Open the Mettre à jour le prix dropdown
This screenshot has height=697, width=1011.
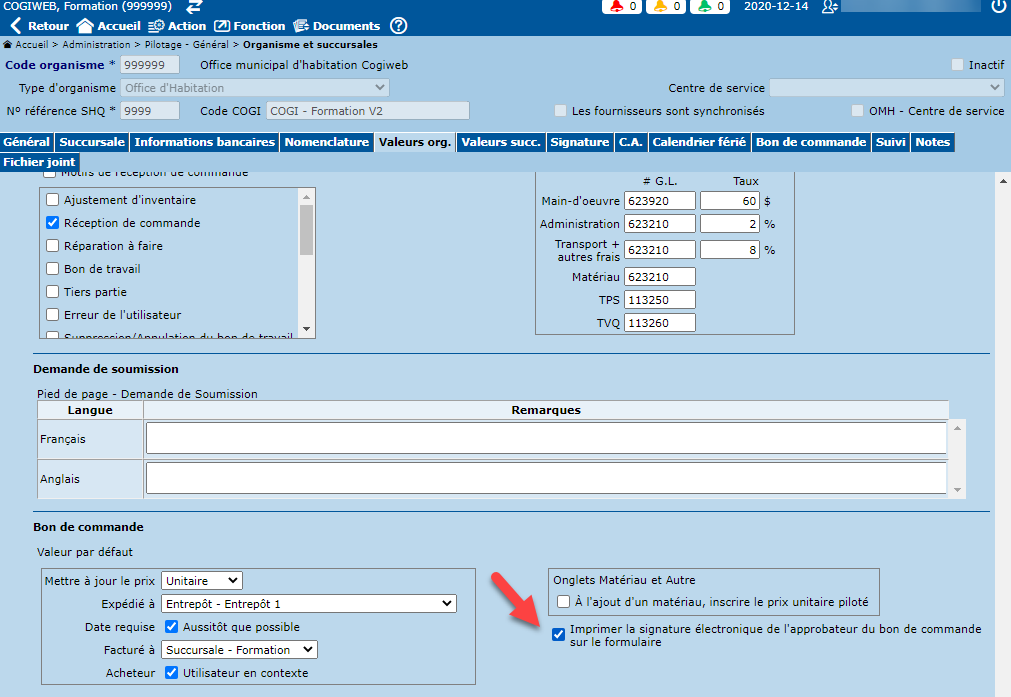(202, 580)
